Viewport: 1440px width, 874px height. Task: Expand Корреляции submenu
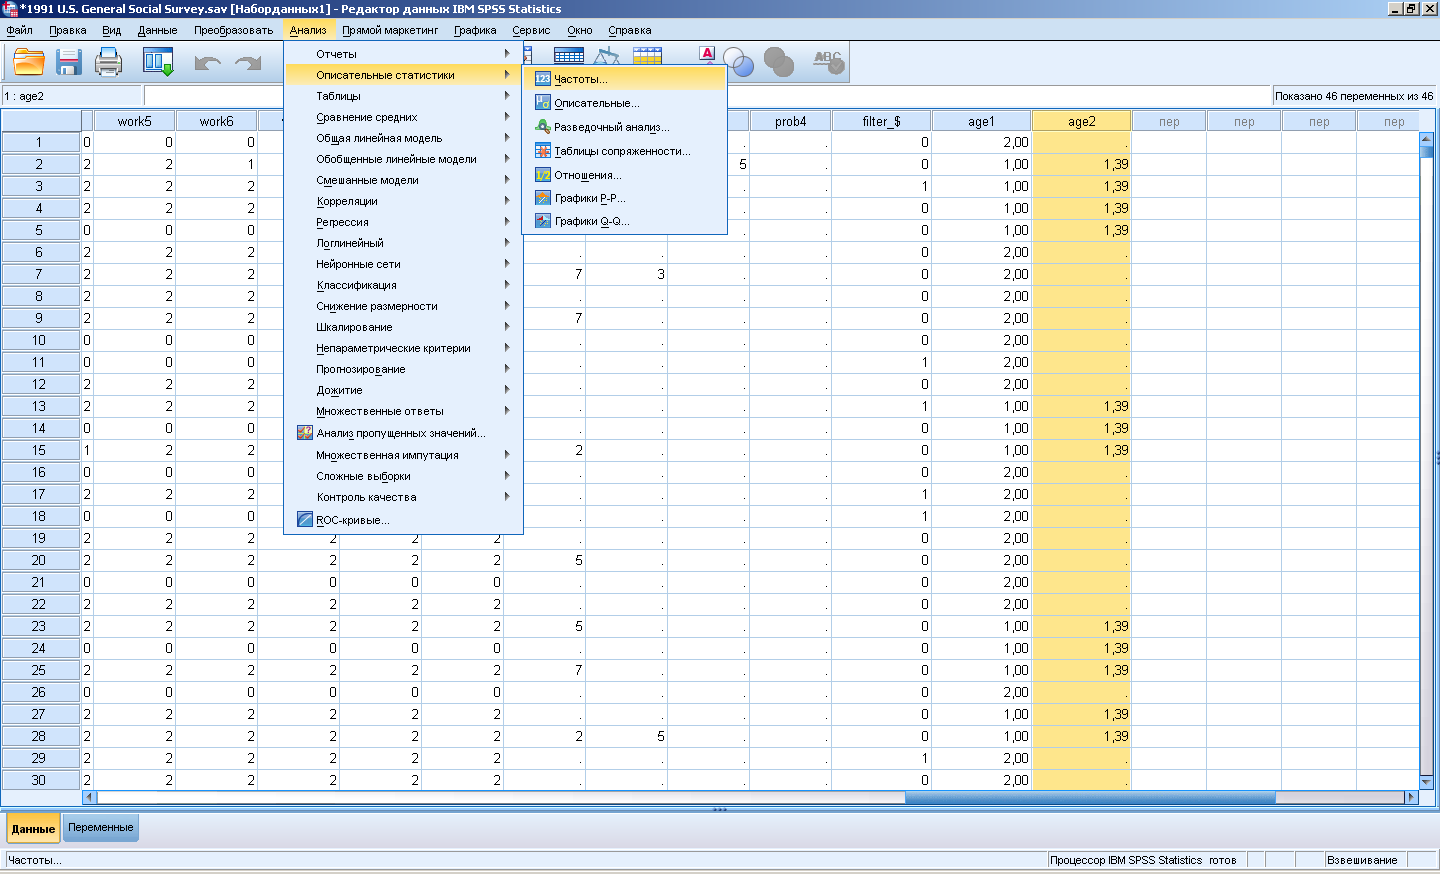click(403, 201)
